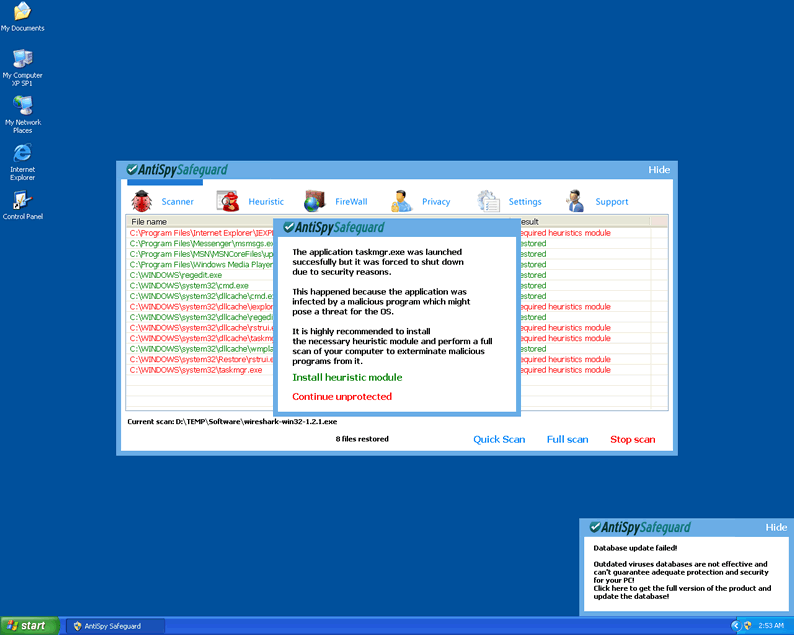Select the My Network Places icon
This screenshot has width=794, height=635.
[22, 106]
